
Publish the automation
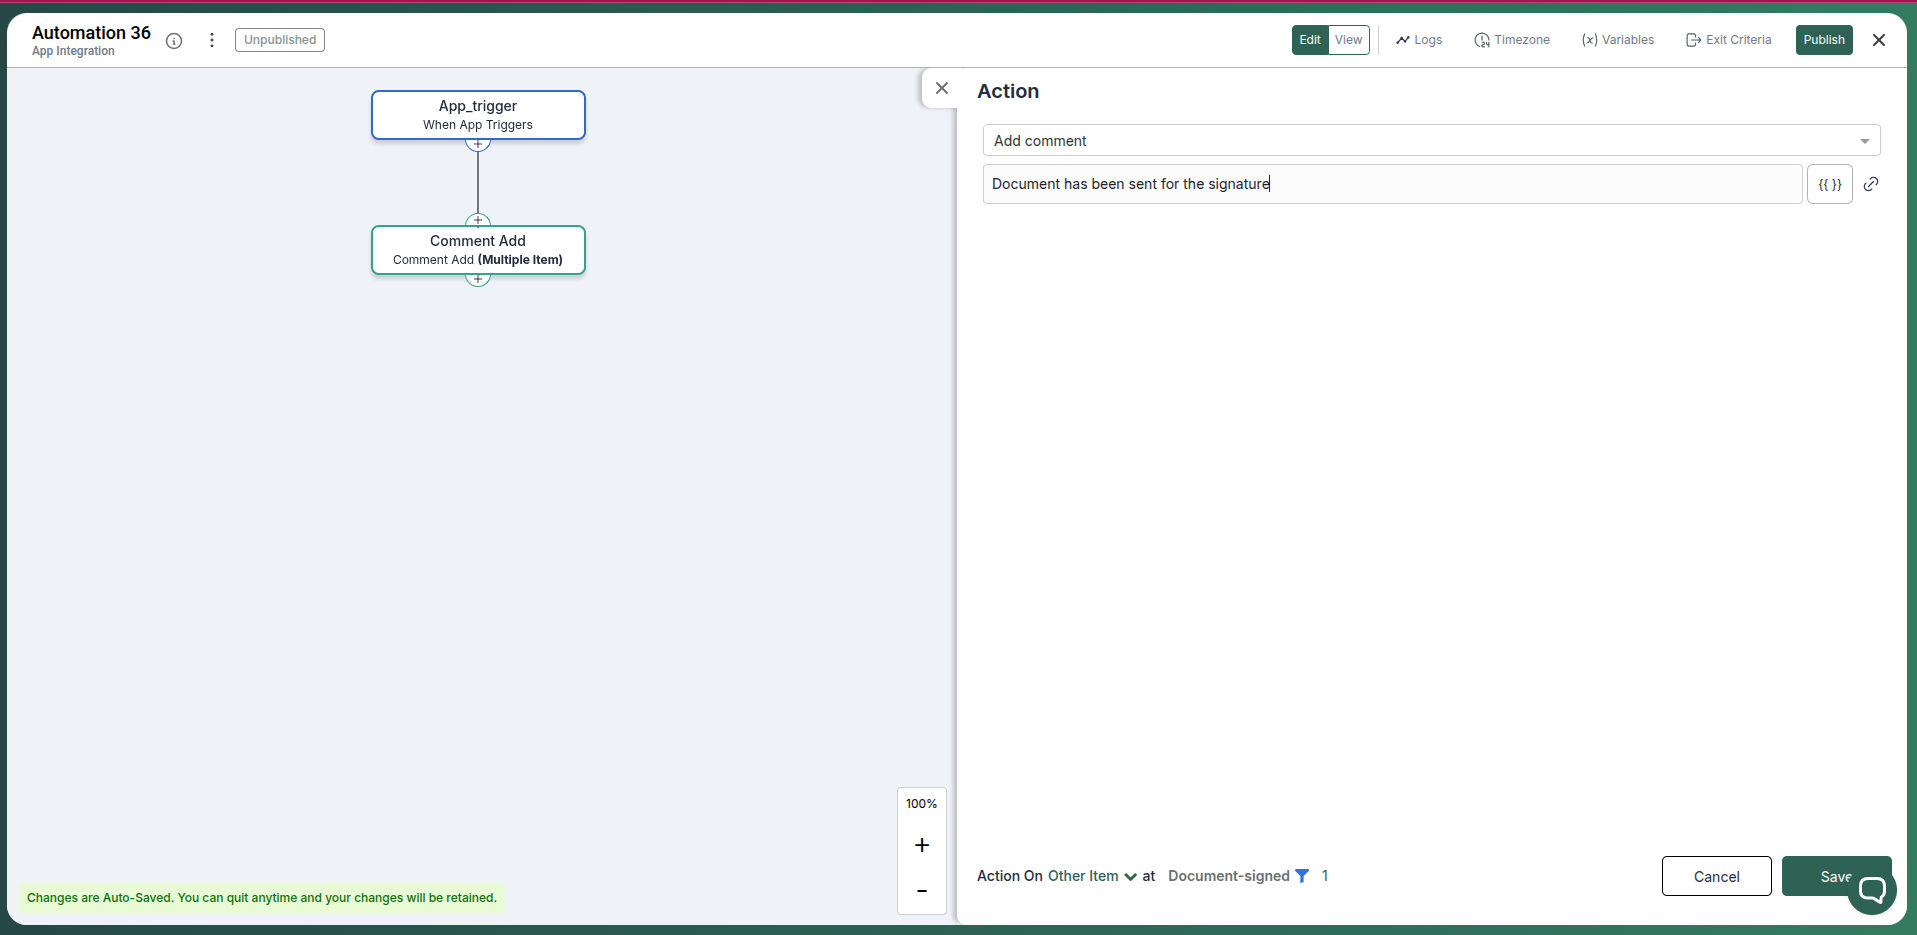click(1824, 40)
